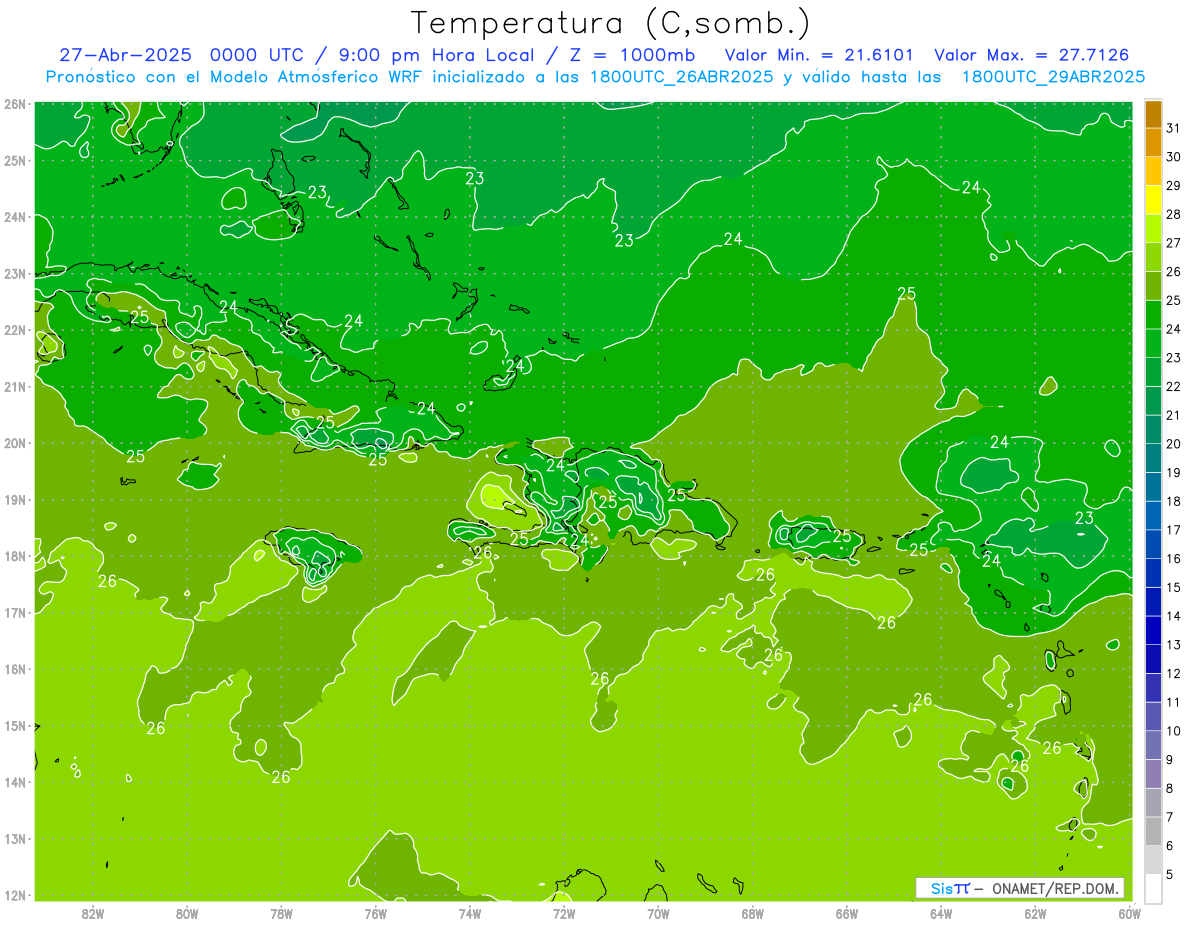Click the "68W" longitude axis label
Viewport: 1200px width, 927px height.
(x=752, y=912)
